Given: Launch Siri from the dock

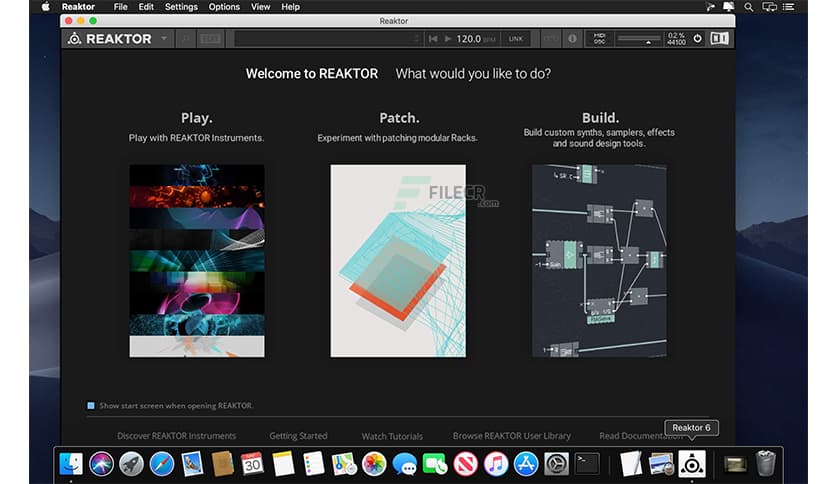Looking at the screenshot, I should click(101, 464).
